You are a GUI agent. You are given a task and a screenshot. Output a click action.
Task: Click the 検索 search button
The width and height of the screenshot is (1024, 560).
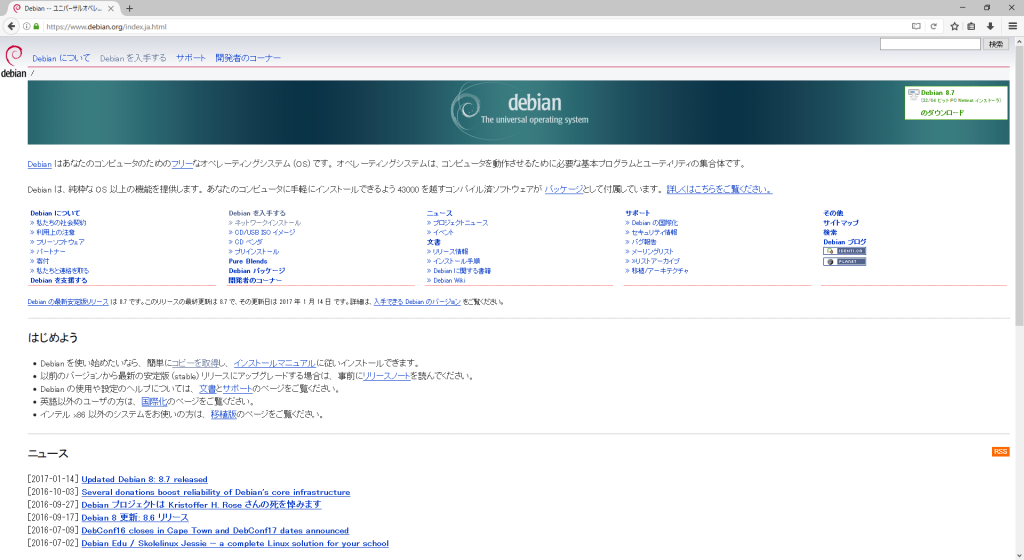(x=996, y=44)
